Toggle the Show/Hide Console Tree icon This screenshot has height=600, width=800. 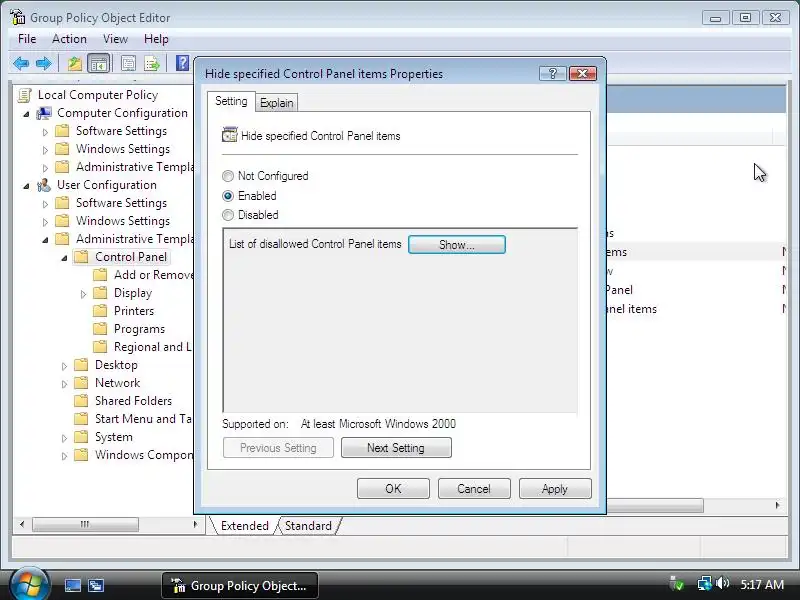point(98,64)
